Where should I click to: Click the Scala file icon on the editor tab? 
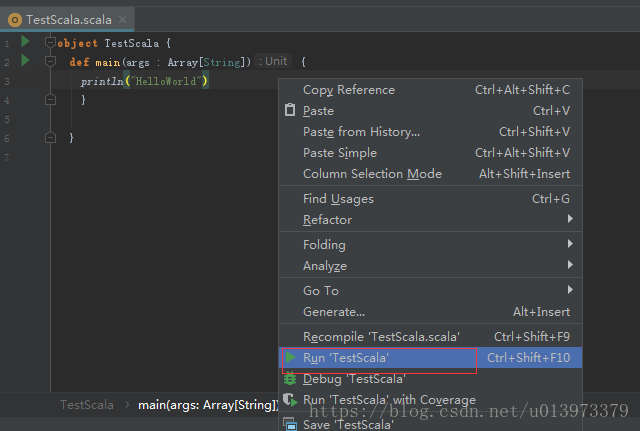click(15, 19)
